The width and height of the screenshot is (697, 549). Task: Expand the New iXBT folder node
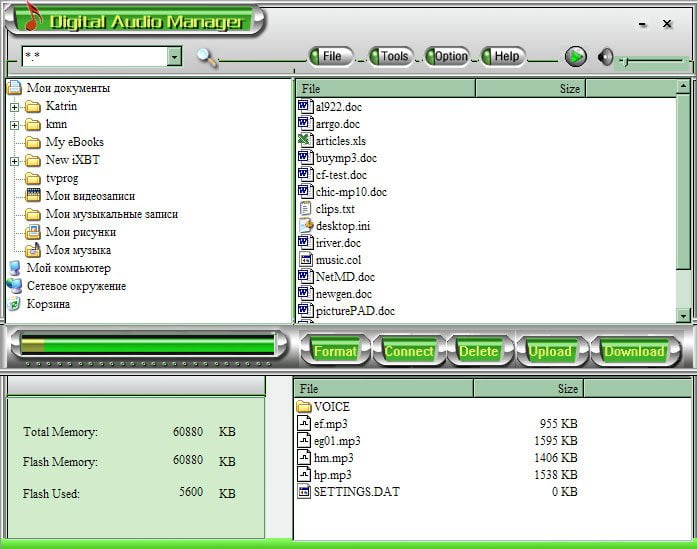click(14, 161)
